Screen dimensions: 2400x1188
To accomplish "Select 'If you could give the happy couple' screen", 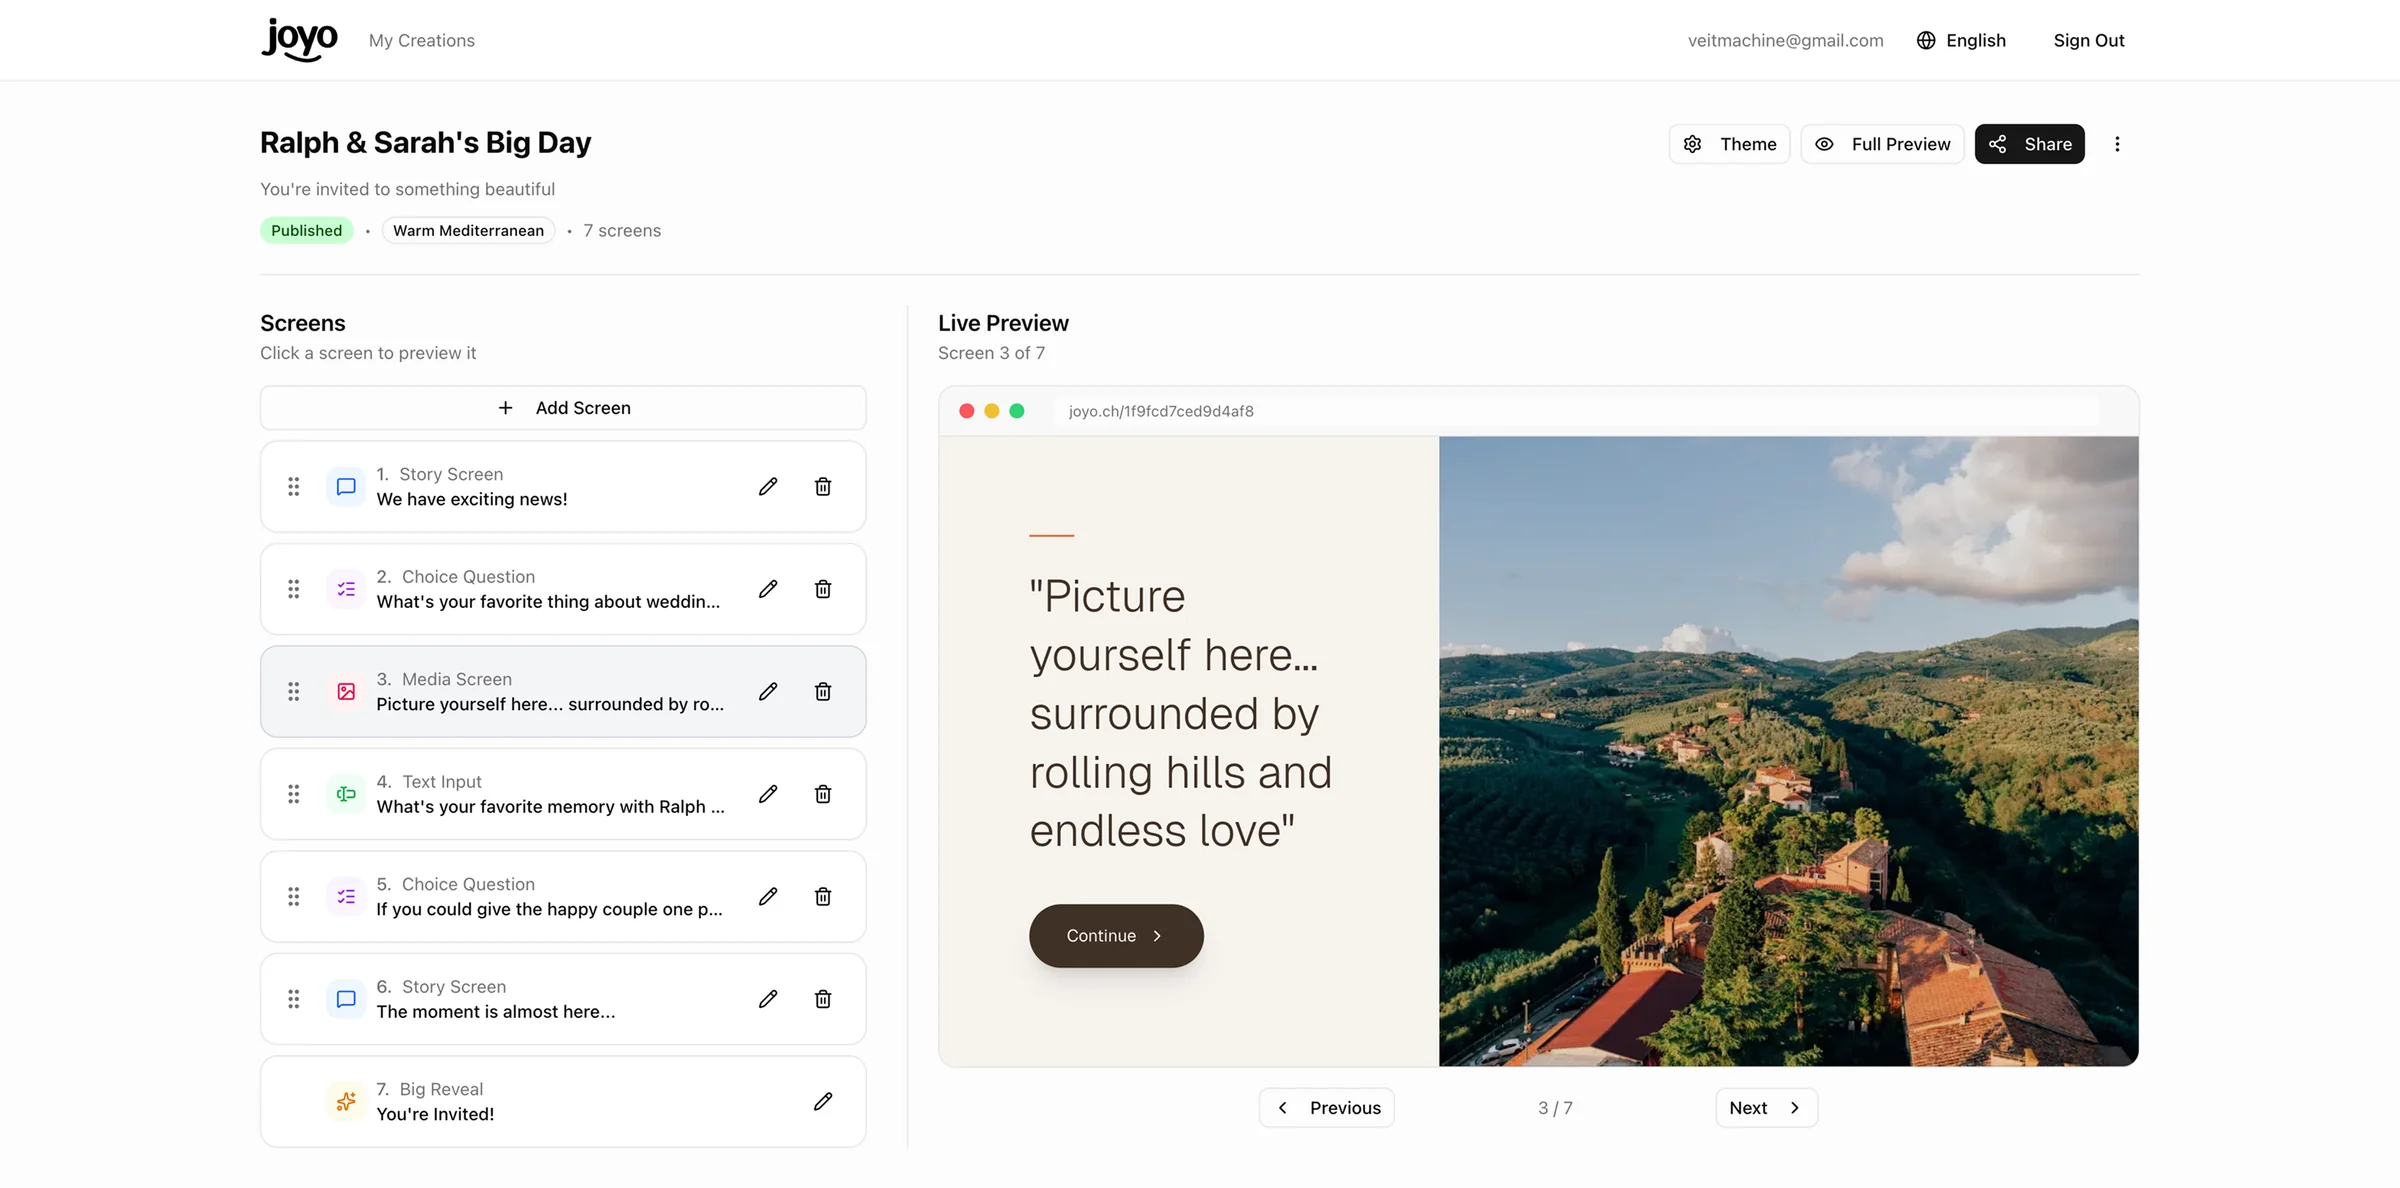I will point(563,897).
